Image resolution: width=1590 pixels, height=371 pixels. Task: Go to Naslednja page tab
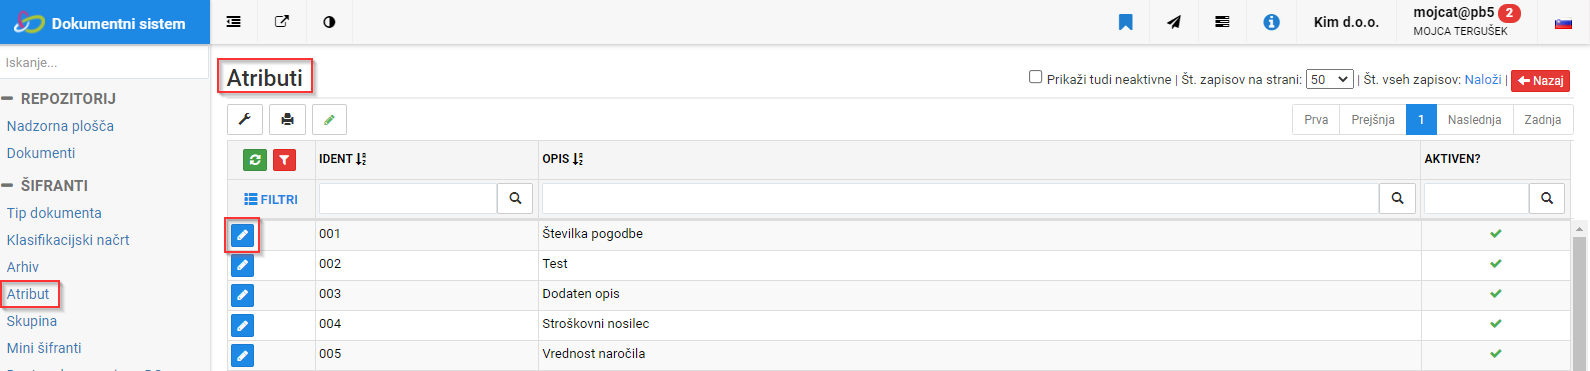[1474, 120]
